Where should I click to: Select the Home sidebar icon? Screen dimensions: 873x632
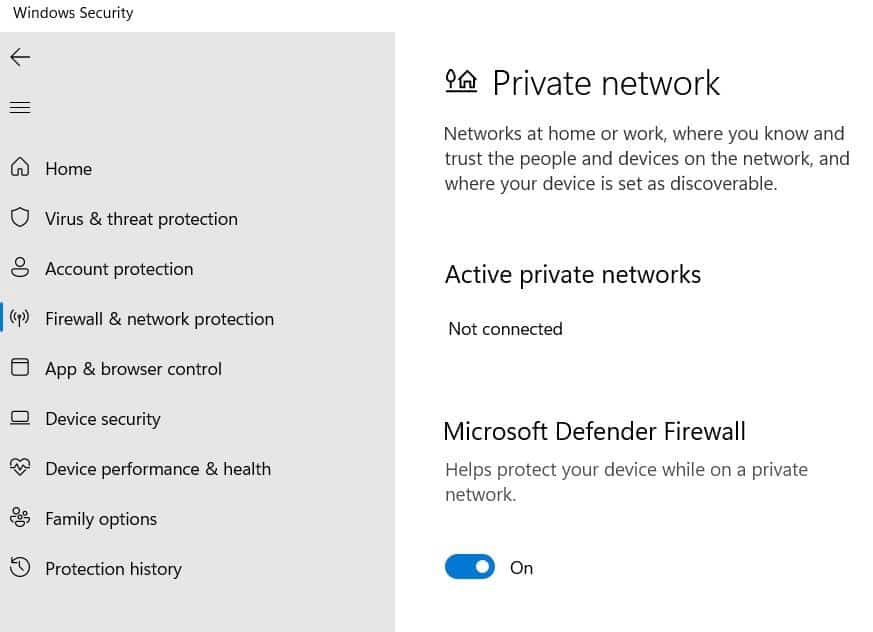tap(20, 168)
